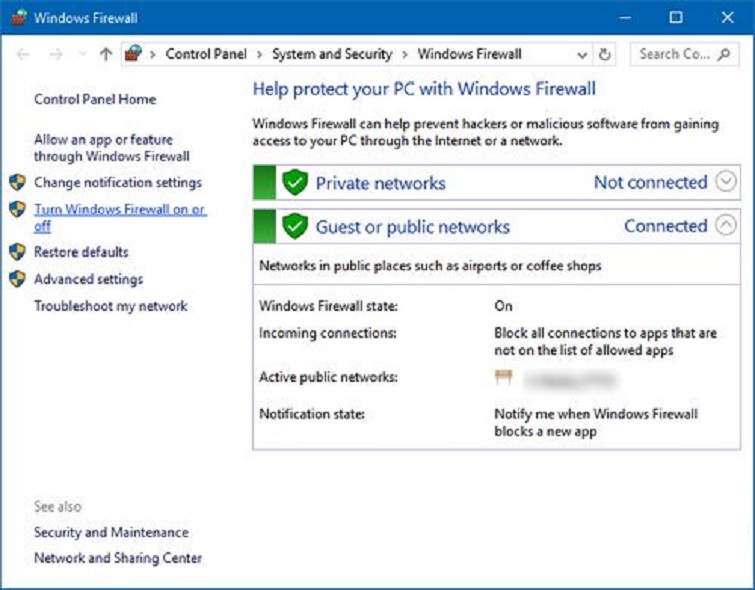Click the search magnifier icon
755x590 pixels.
[724, 54]
